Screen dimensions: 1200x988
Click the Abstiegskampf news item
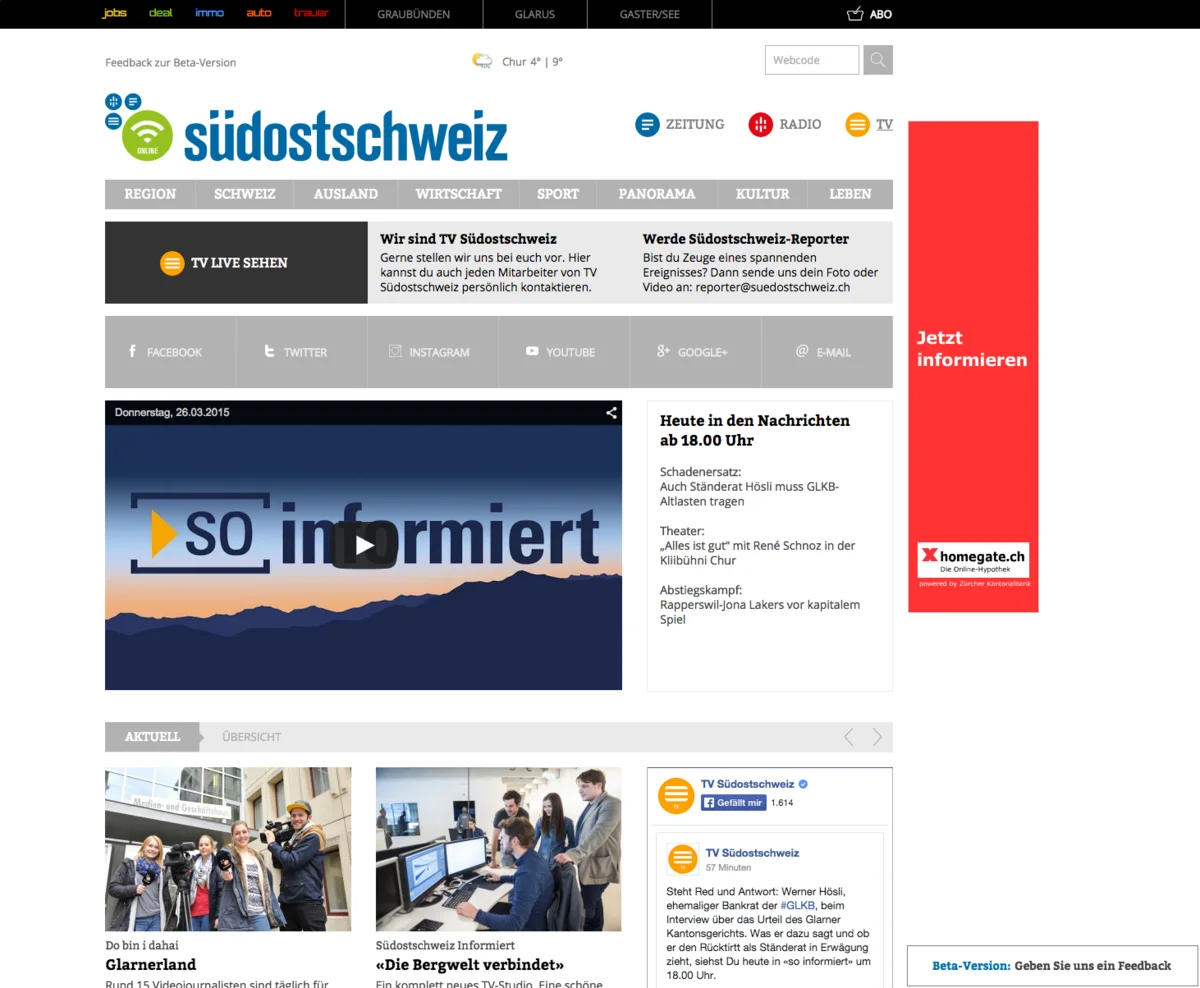coord(760,605)
